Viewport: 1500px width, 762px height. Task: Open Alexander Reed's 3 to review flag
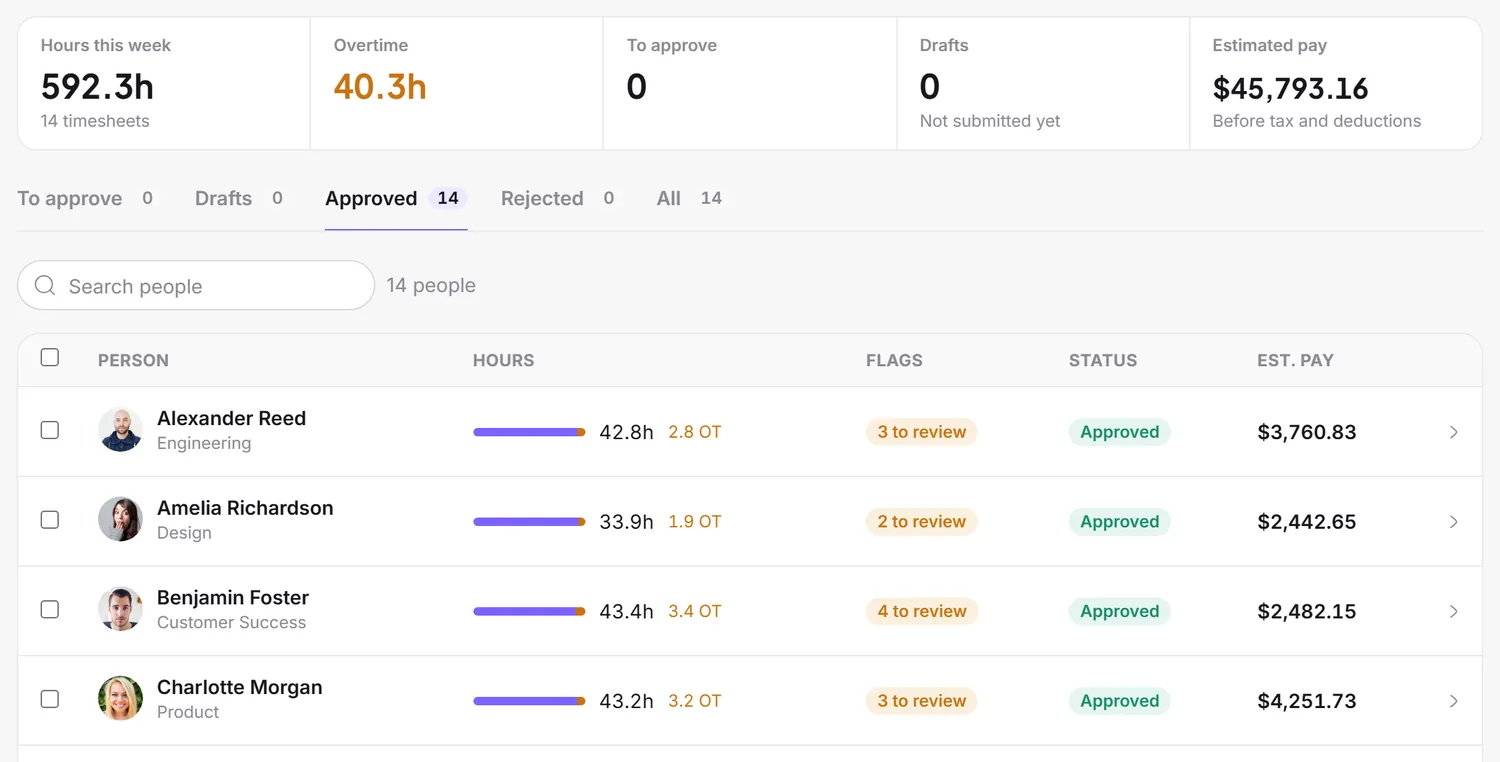click(x=922, y=432)
